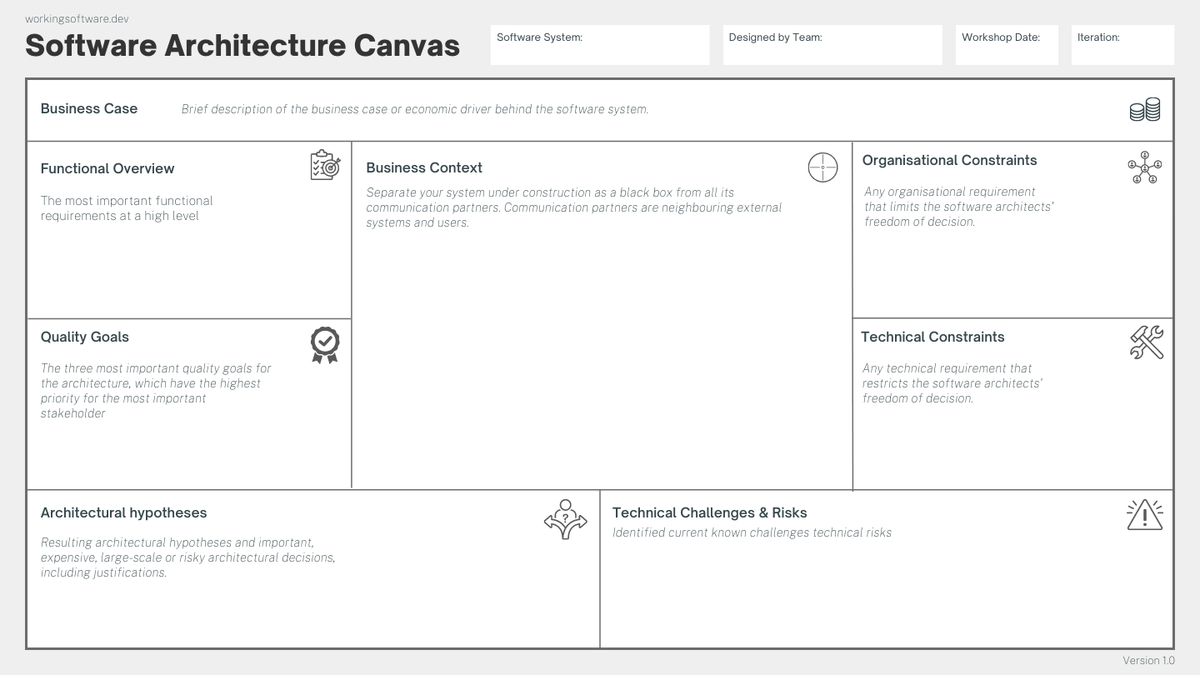Click 'Separate your system under construction' description
Image resolution: width=1200 pixels, height=675 pixels.
(x=574, y=207)
